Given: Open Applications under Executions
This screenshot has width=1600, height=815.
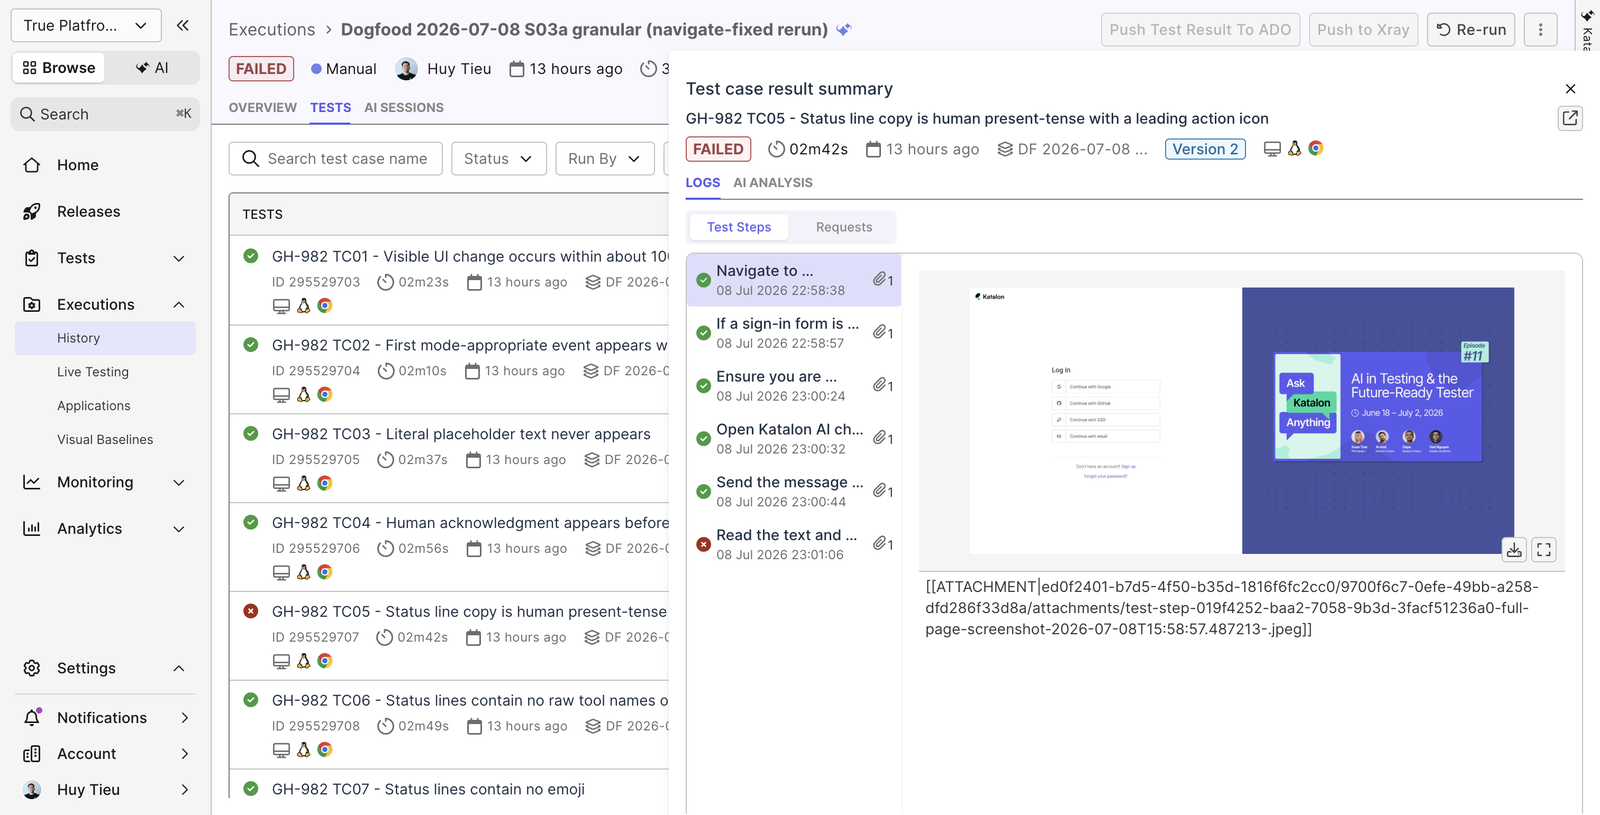Looking at the screenshot, I should (94, 406).
